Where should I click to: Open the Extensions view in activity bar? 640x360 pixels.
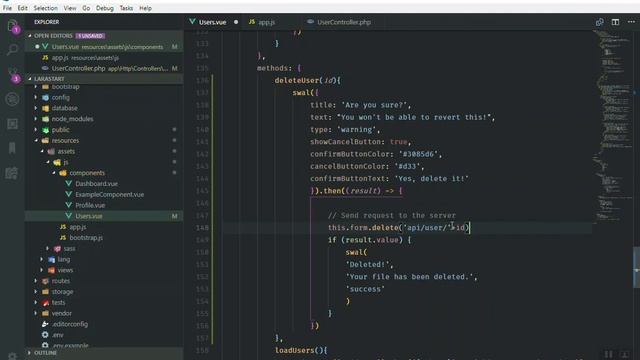point(12,124)
